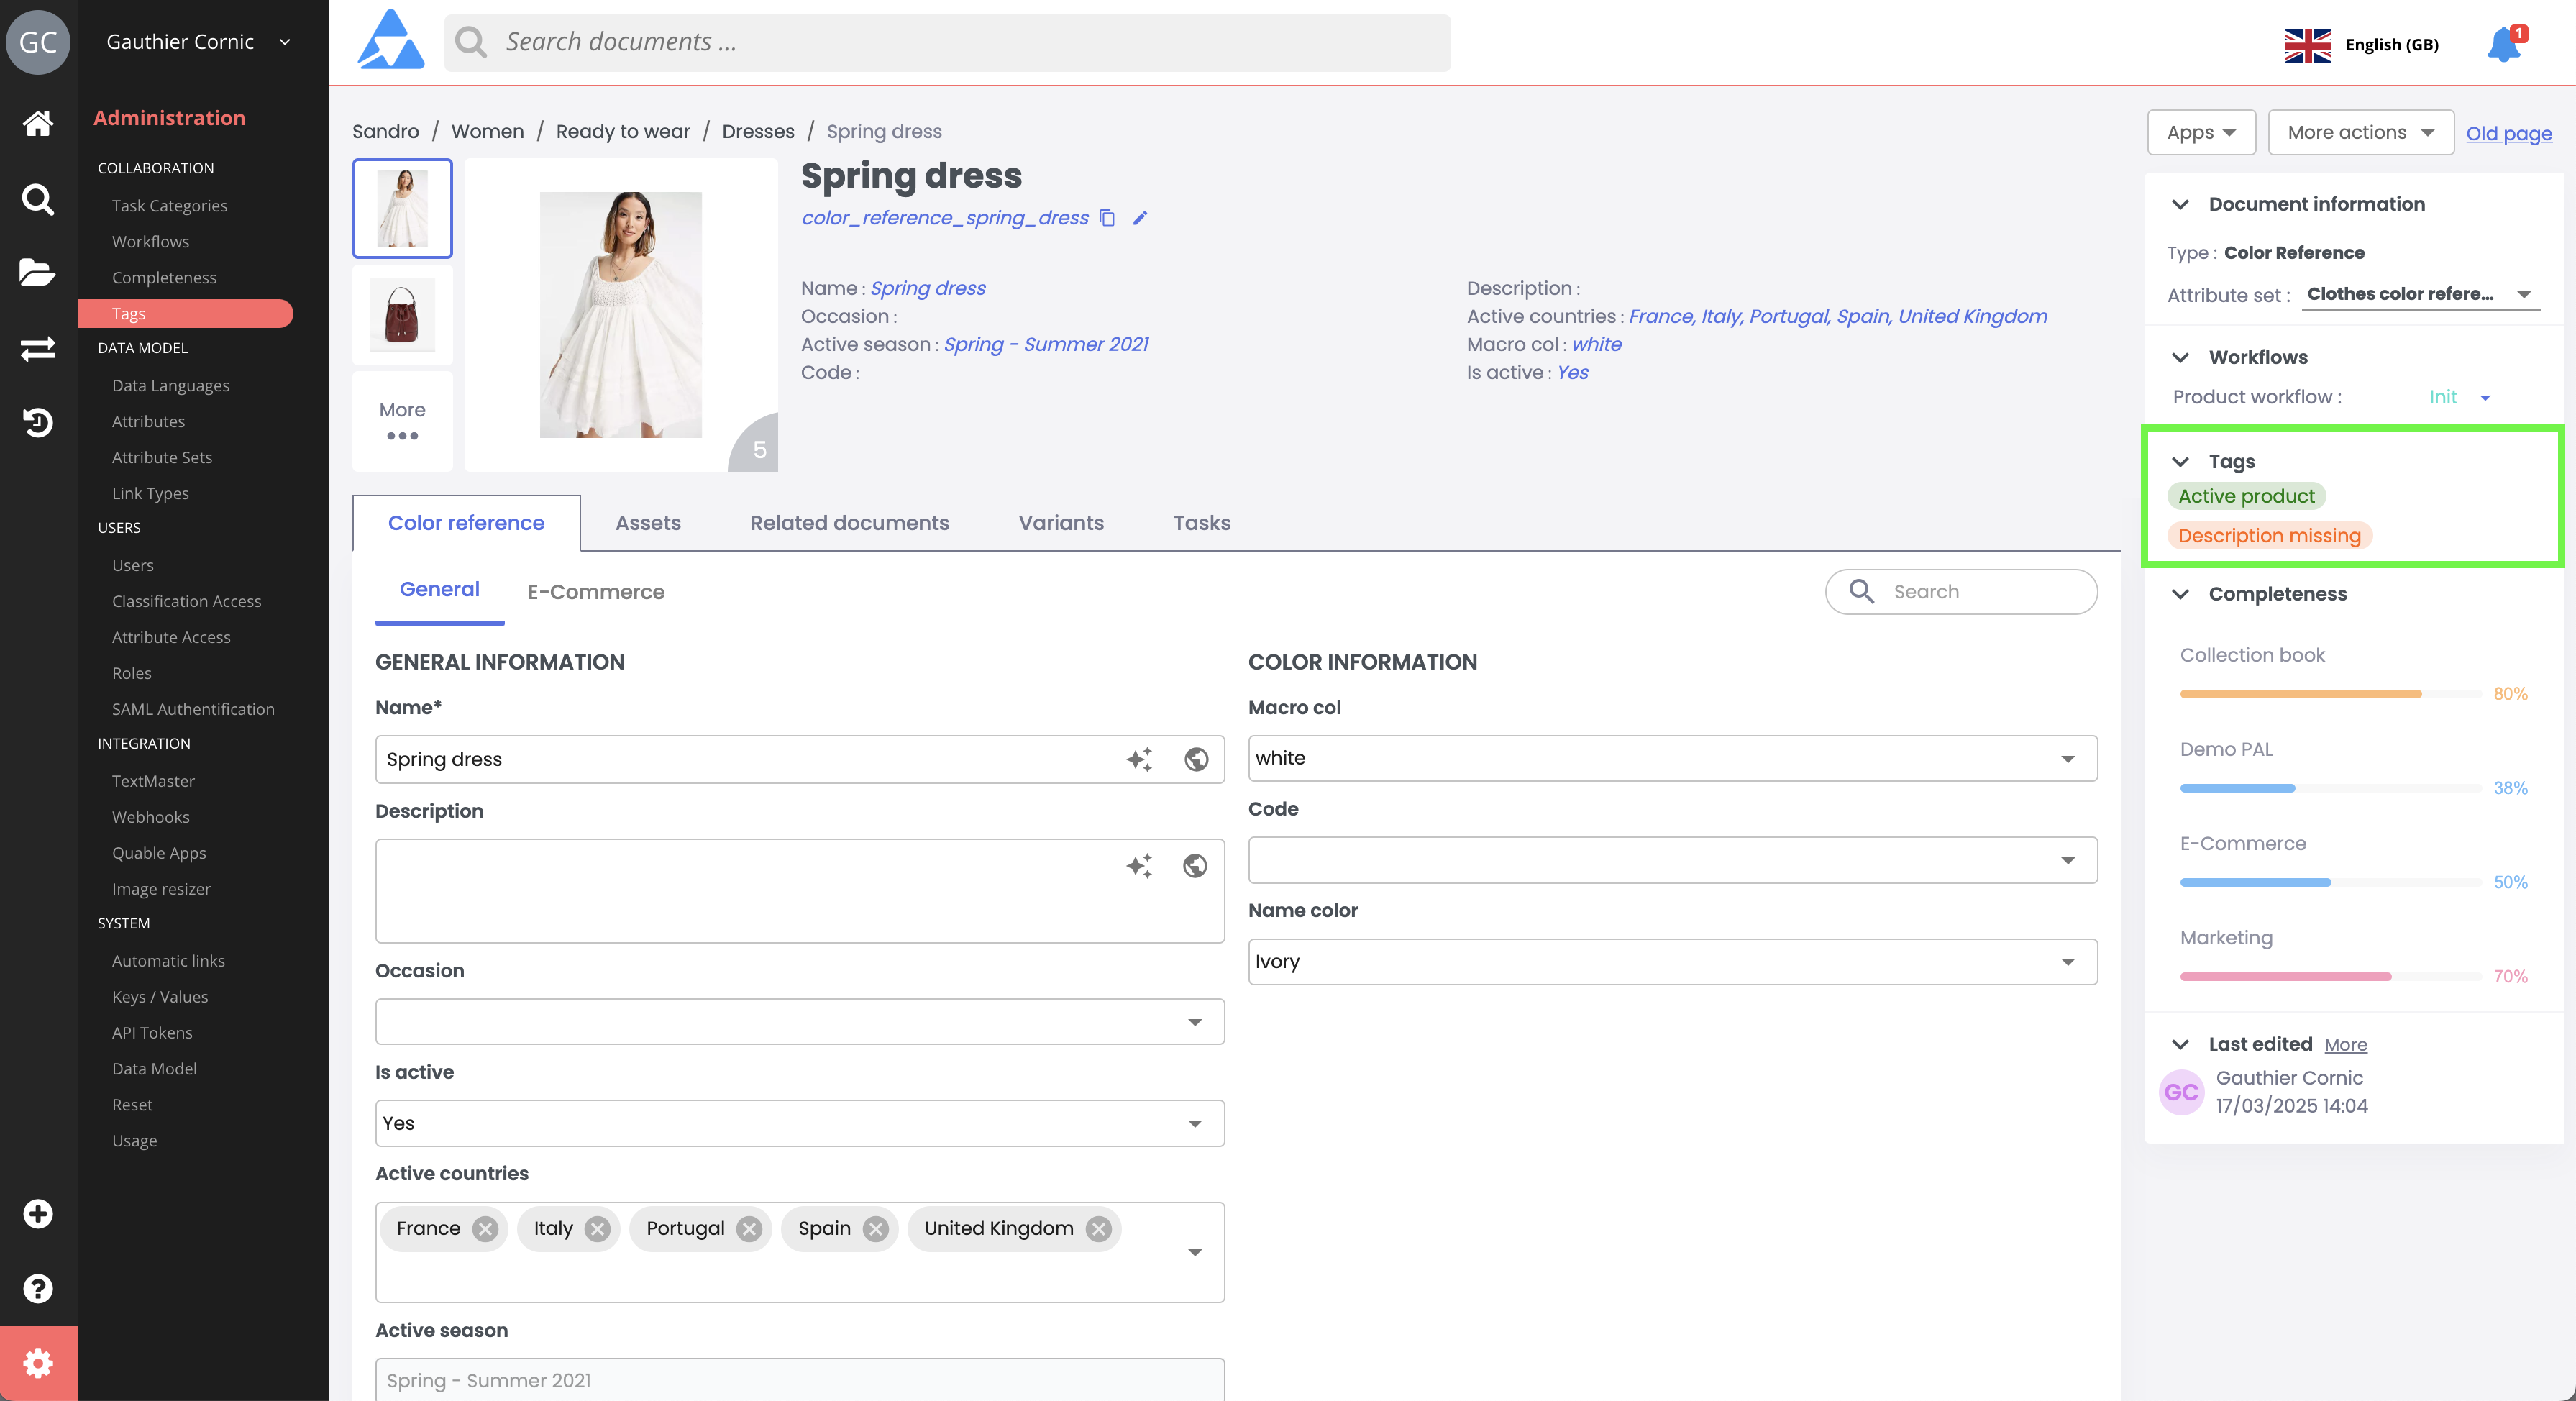Click the plus create icon in sidebar
The width and height of the screenshot is (2576, 1401).
(x=38, y=1213)
